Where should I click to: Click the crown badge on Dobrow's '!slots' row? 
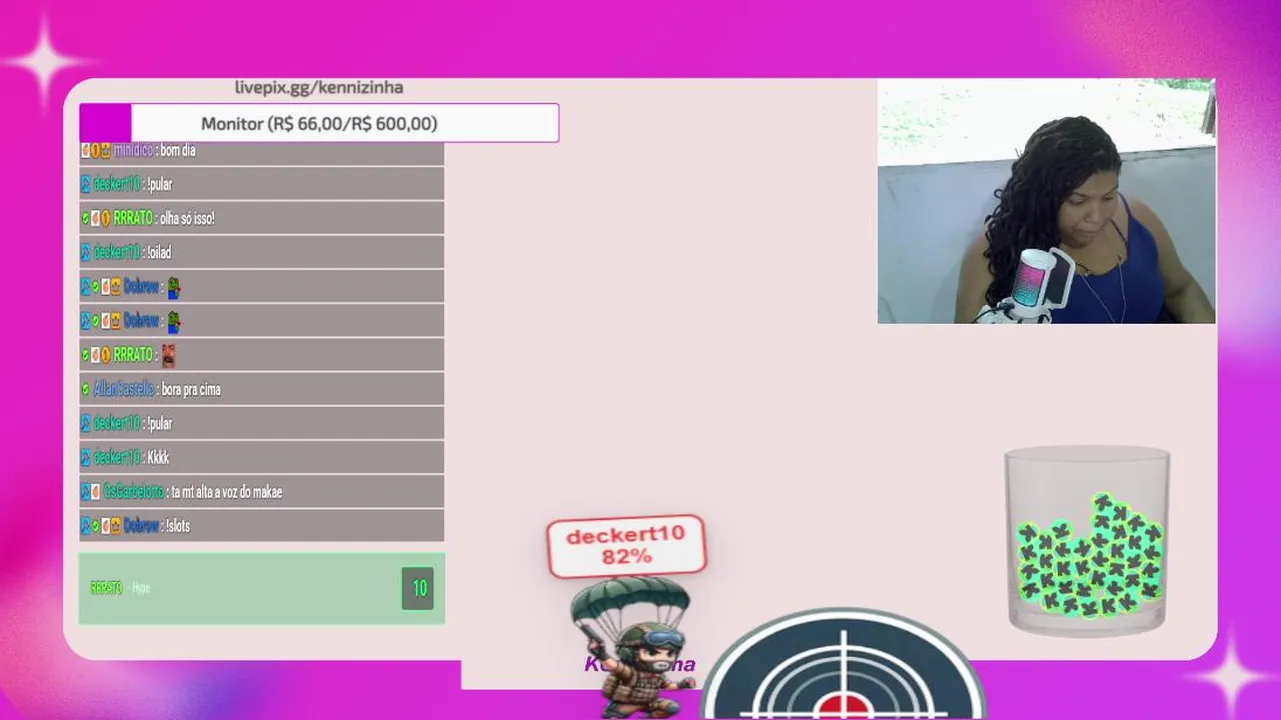point(116,525)
